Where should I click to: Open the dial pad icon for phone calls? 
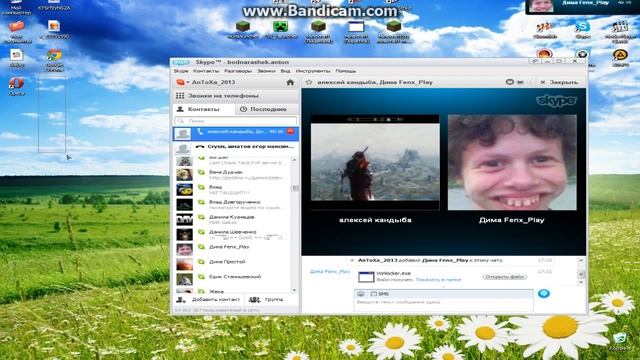(180, 96)
